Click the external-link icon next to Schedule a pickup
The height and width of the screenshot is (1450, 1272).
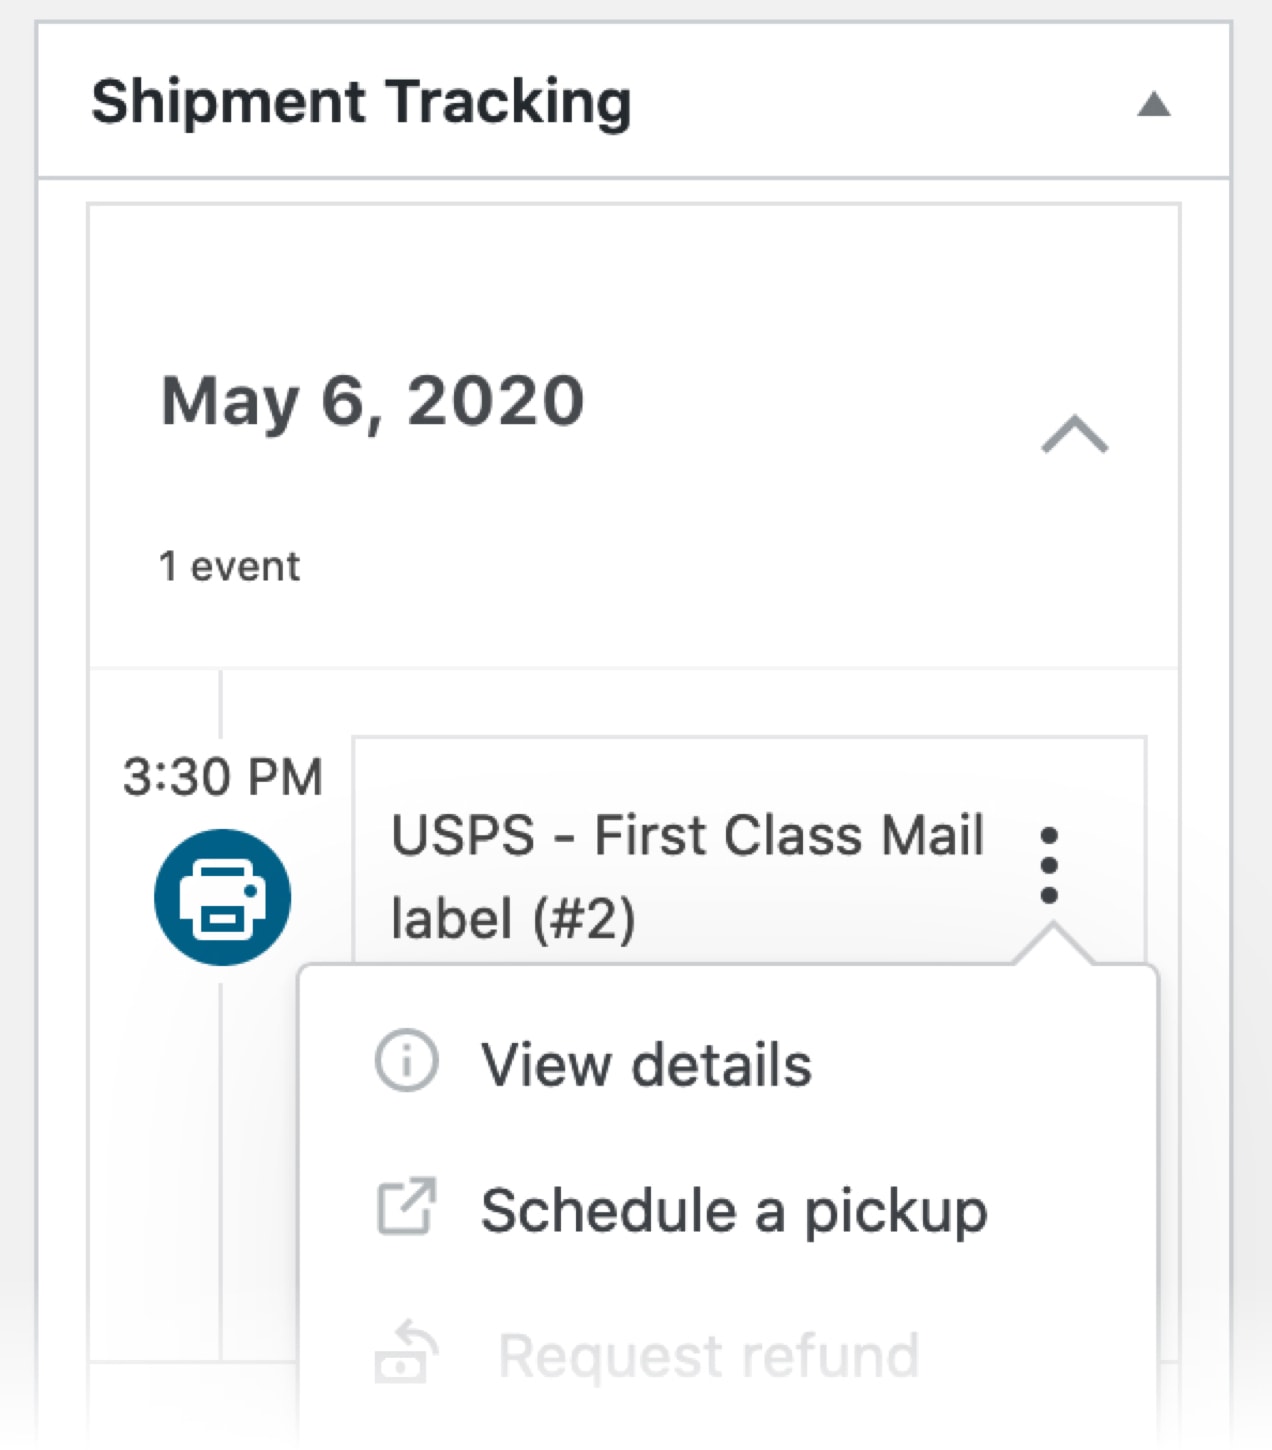pyautogui.click(x=405, y=1208)
